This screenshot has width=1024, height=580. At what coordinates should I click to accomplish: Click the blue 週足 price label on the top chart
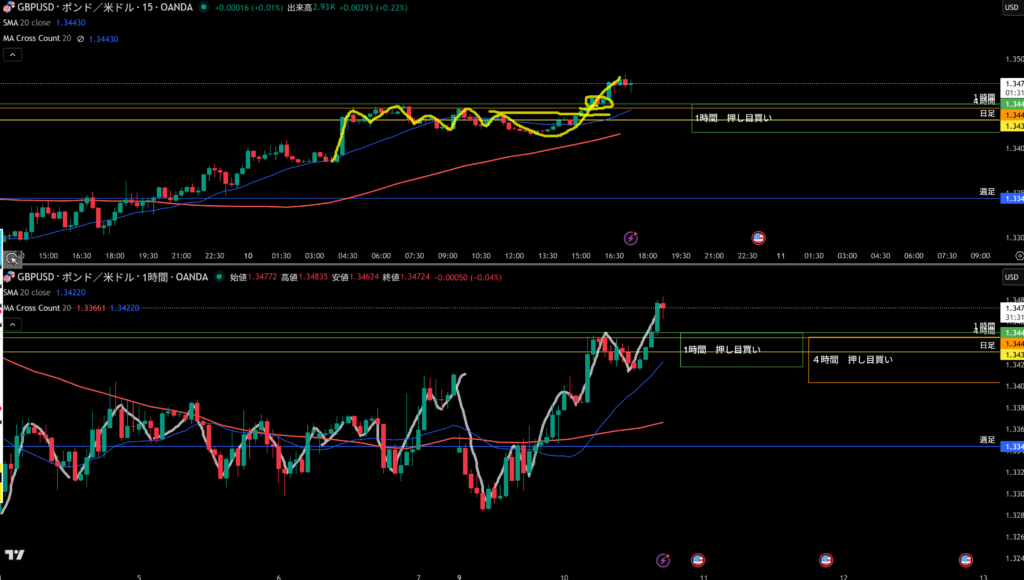[1011, 198]
